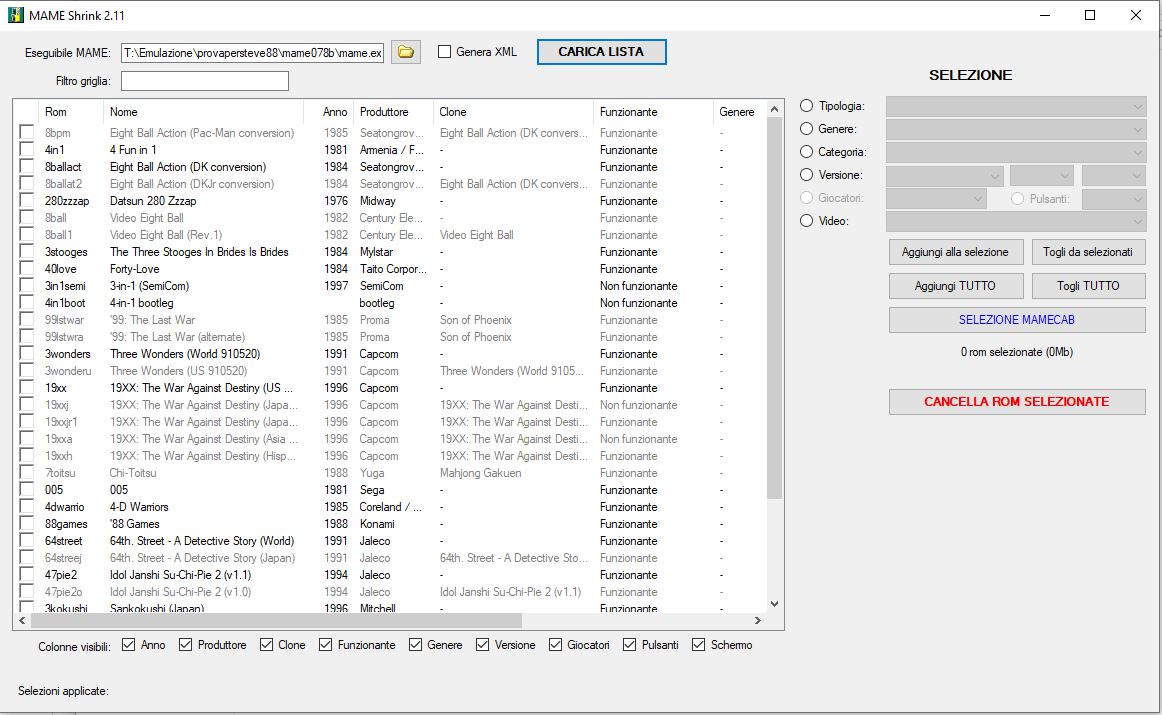
Task: Click the Genere column header in grid
Action: [739, 112]
